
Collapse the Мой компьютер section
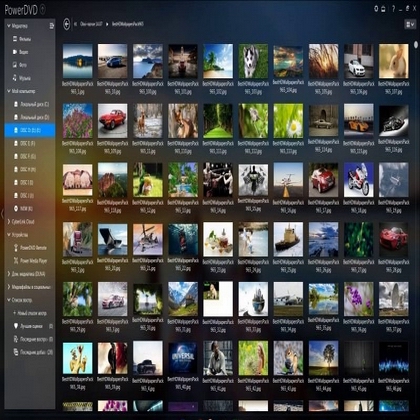pos(9,91)
